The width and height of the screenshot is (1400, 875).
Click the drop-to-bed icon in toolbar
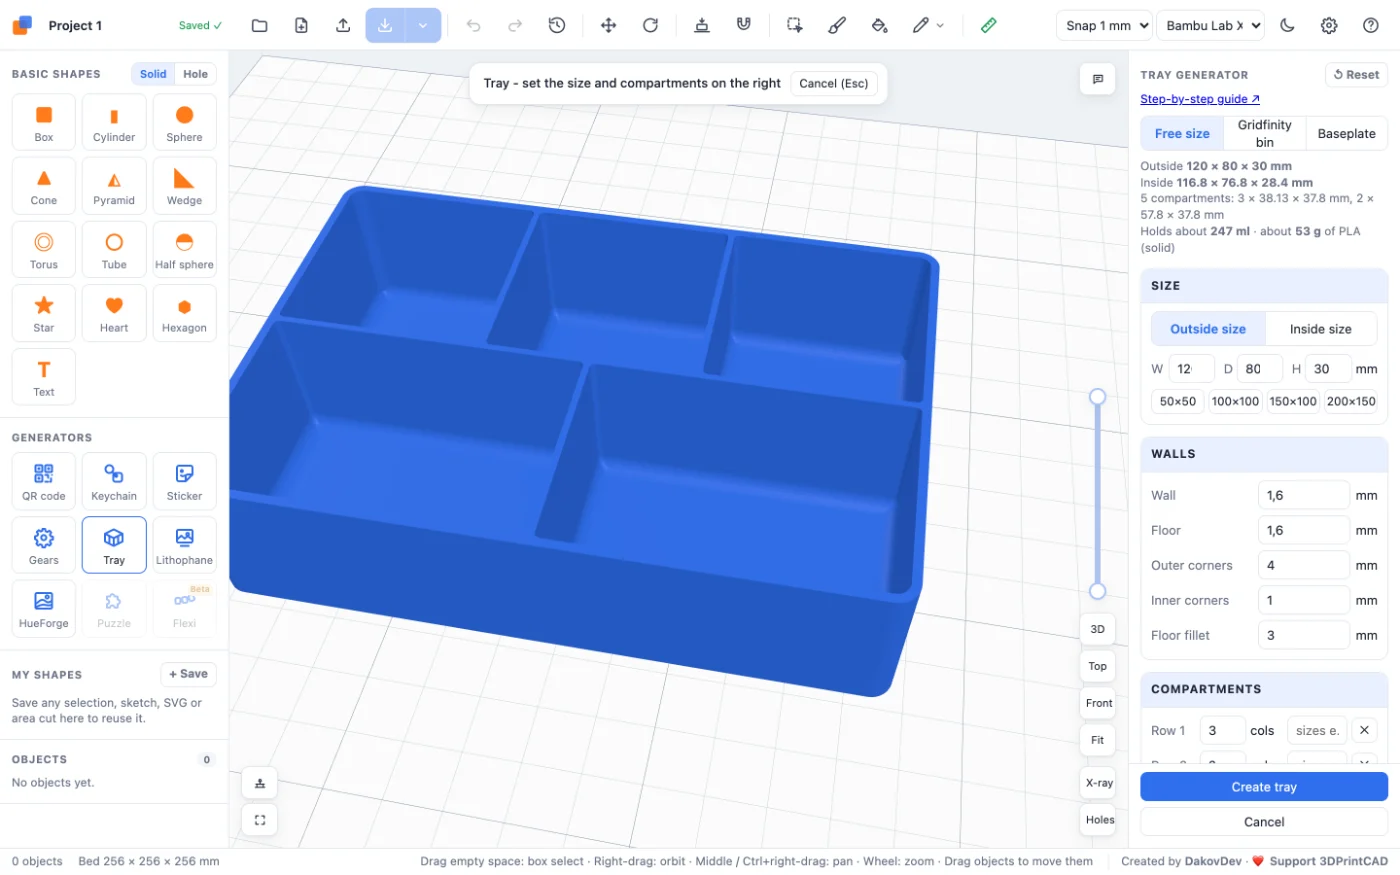click(702, 26)
